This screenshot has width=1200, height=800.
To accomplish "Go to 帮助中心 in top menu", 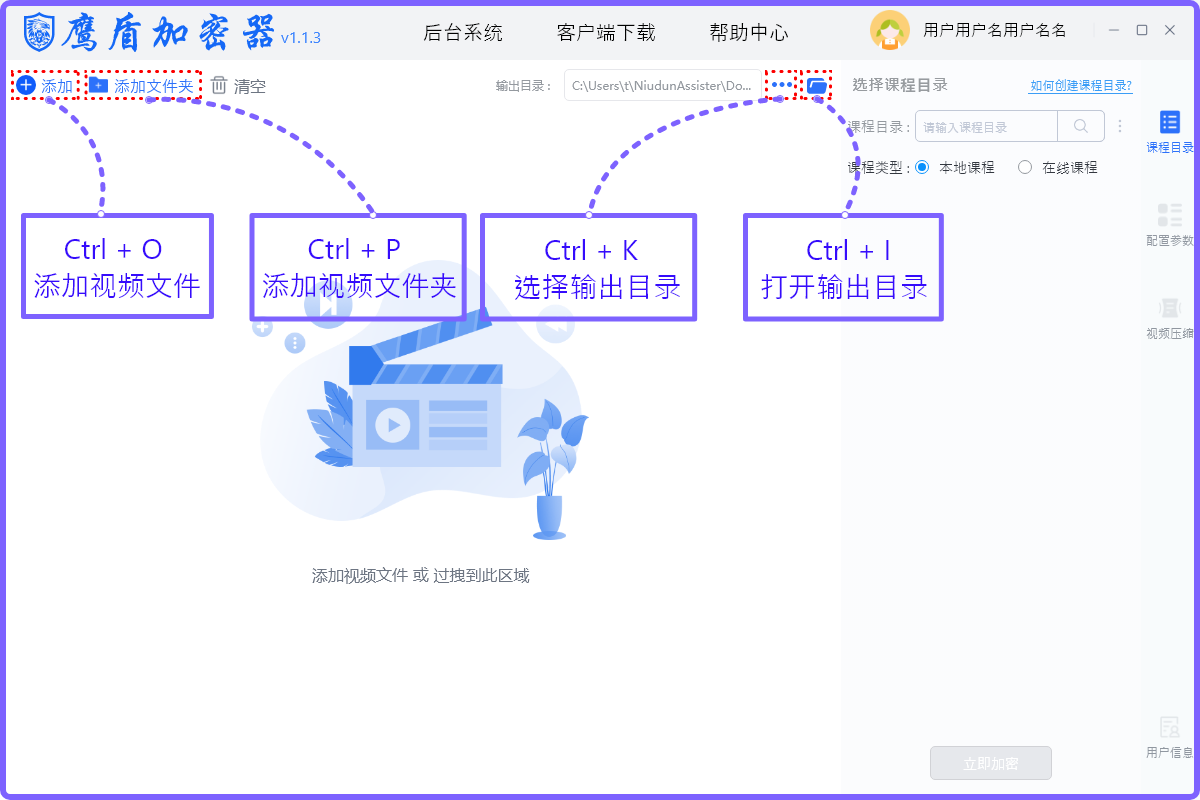I will click(749, 33).
